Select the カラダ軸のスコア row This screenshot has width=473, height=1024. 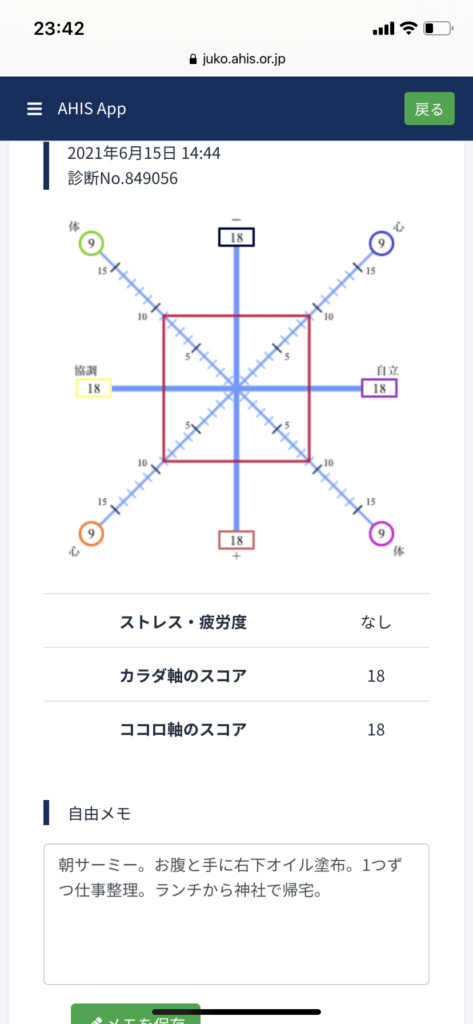[236, 675]
